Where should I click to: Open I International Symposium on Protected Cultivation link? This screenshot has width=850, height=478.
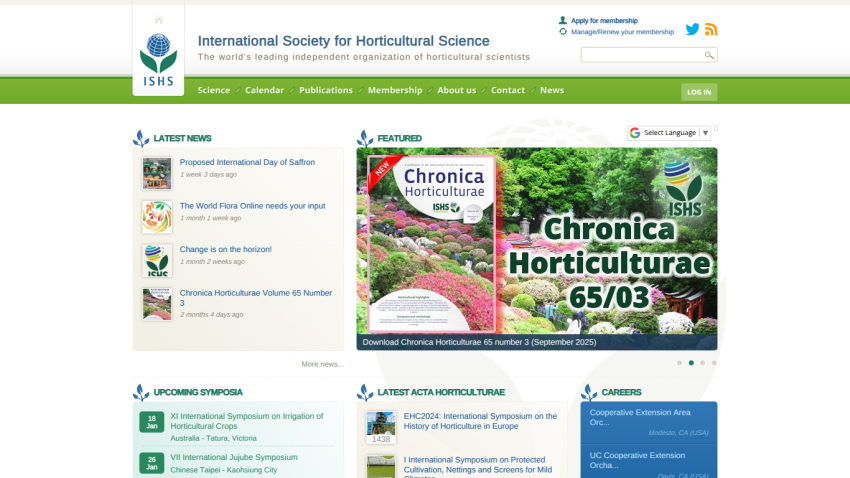[x=478, y=467]
